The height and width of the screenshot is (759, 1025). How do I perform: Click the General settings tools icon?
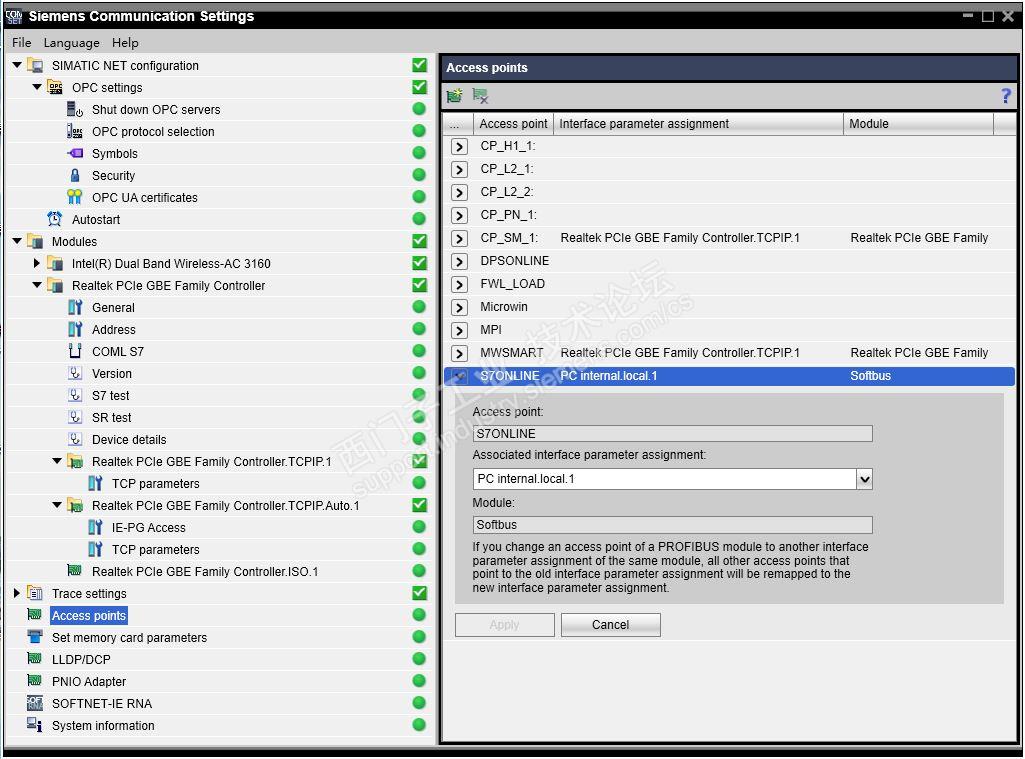(75, 307)
